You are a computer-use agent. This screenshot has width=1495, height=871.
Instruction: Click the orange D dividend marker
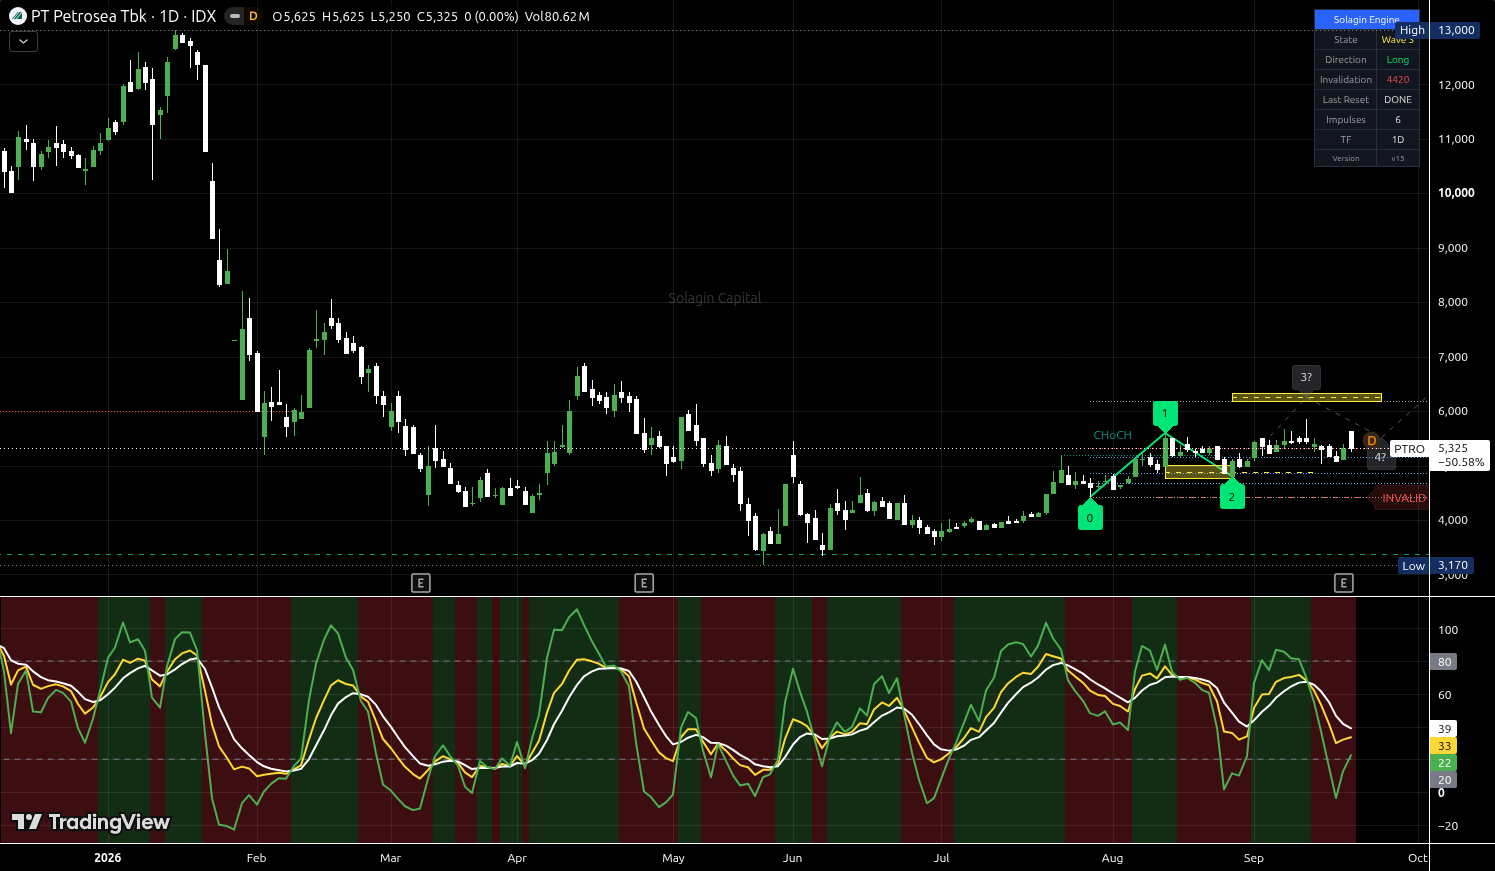click(x=1372, y=441)
